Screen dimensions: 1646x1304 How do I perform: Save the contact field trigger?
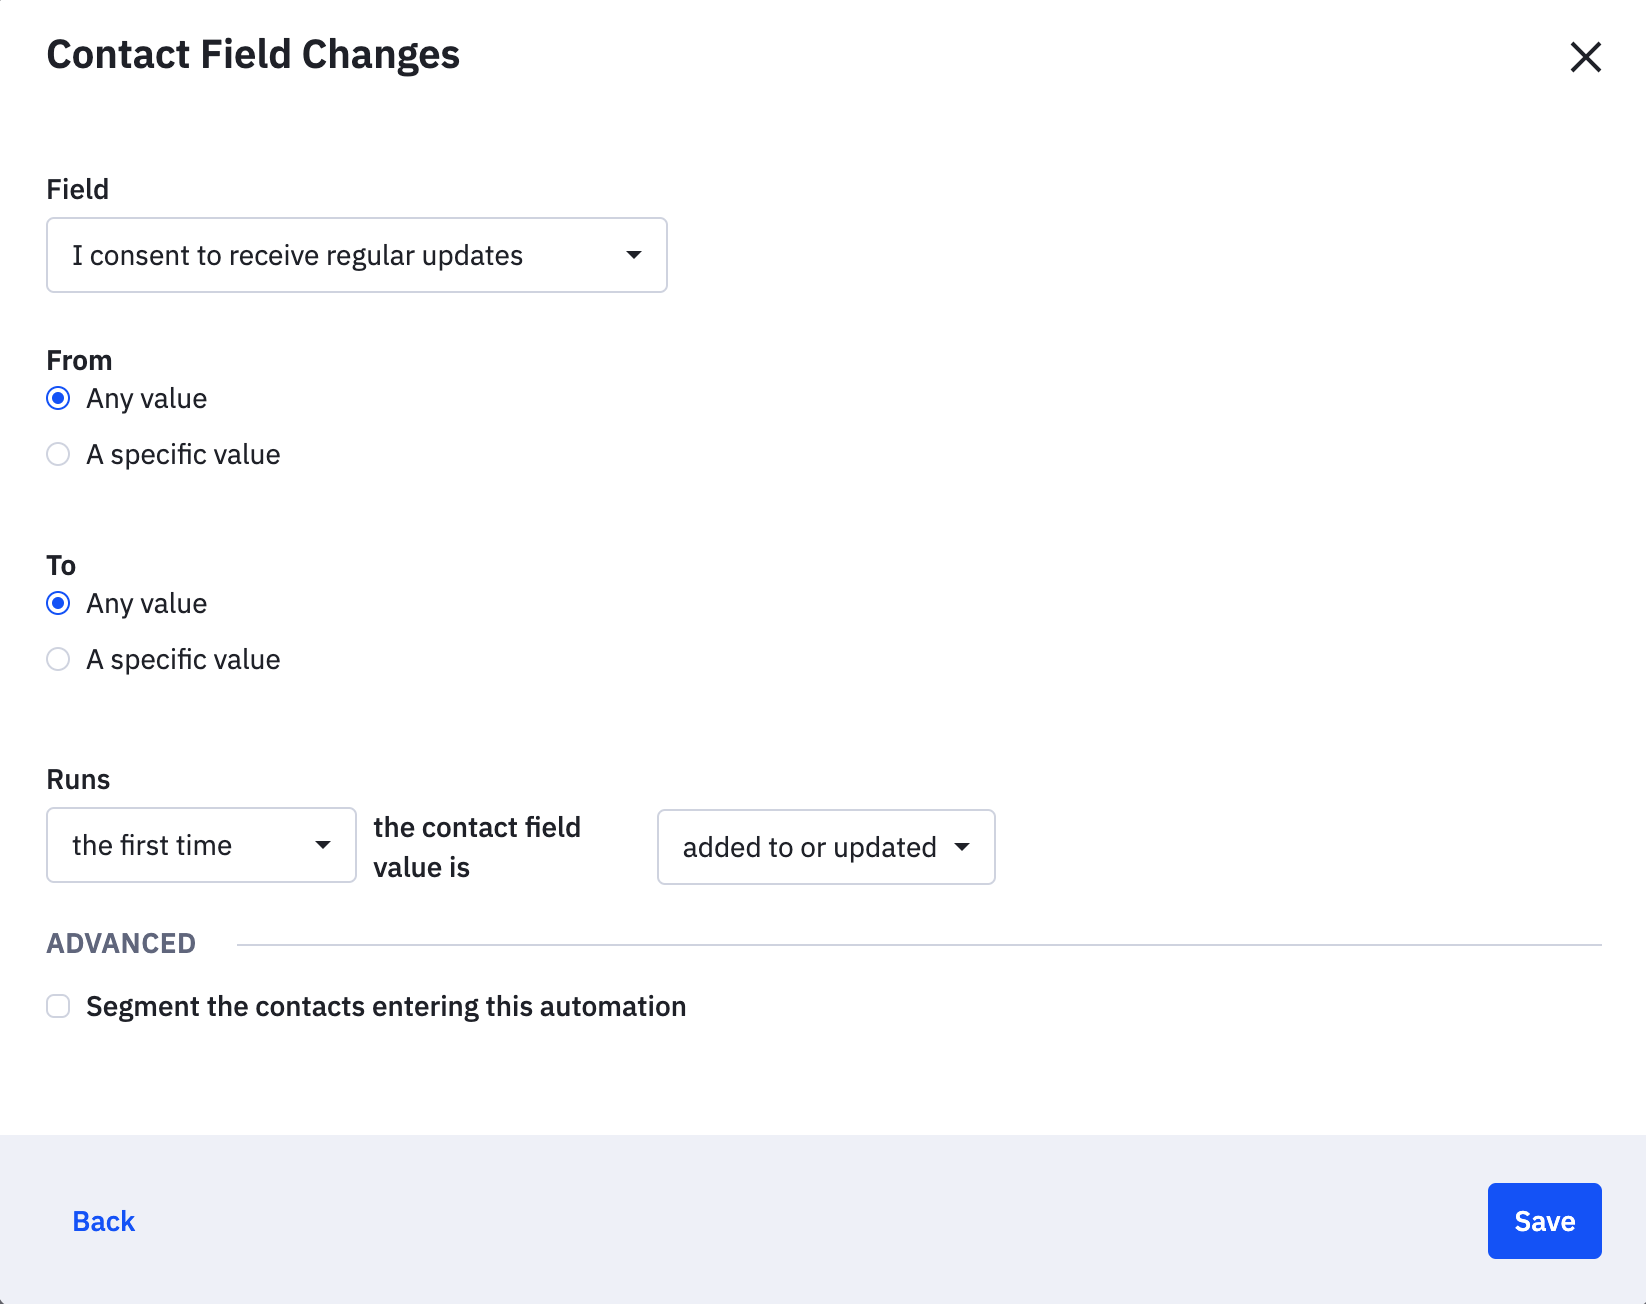pos(1544,1221)
